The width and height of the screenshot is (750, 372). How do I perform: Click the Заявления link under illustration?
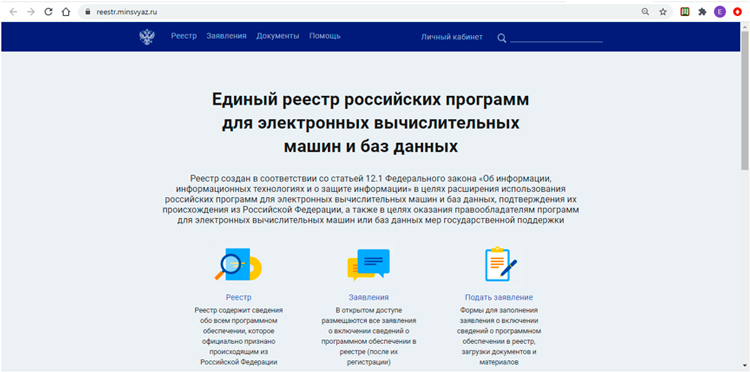[368, 297]
